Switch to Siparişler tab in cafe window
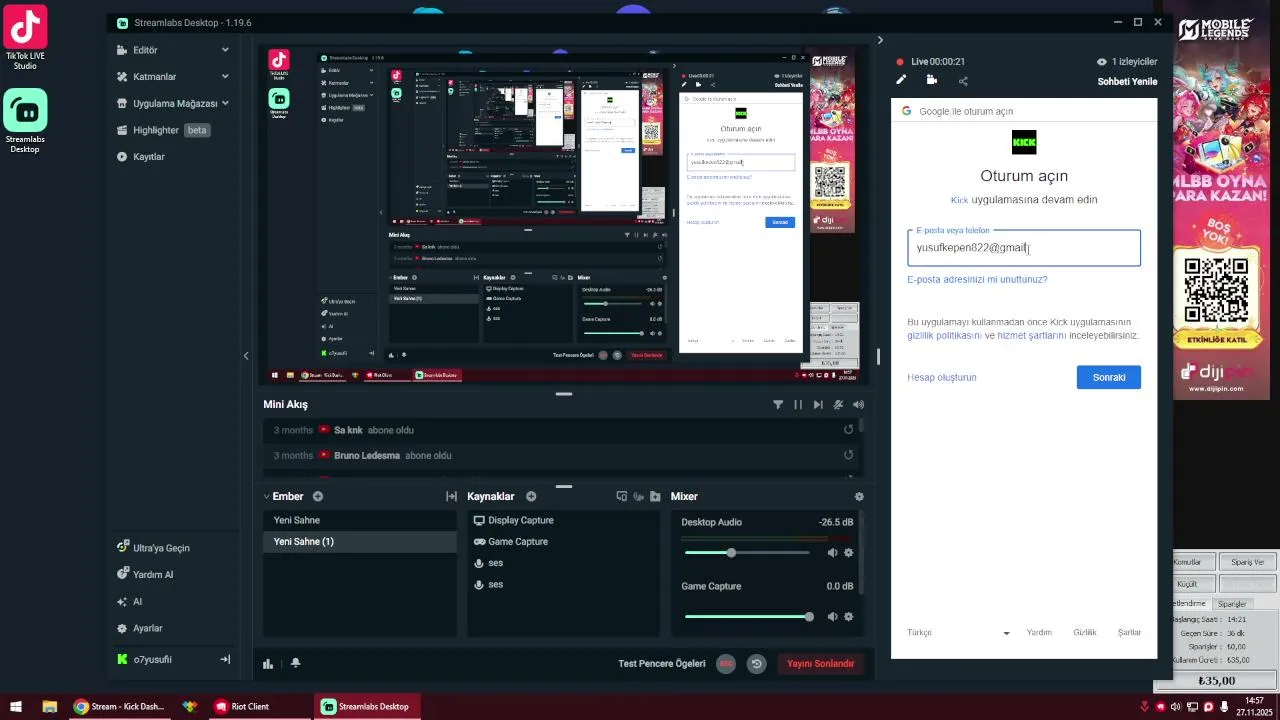This screenshot has width=1280, height=720. 1232,604
